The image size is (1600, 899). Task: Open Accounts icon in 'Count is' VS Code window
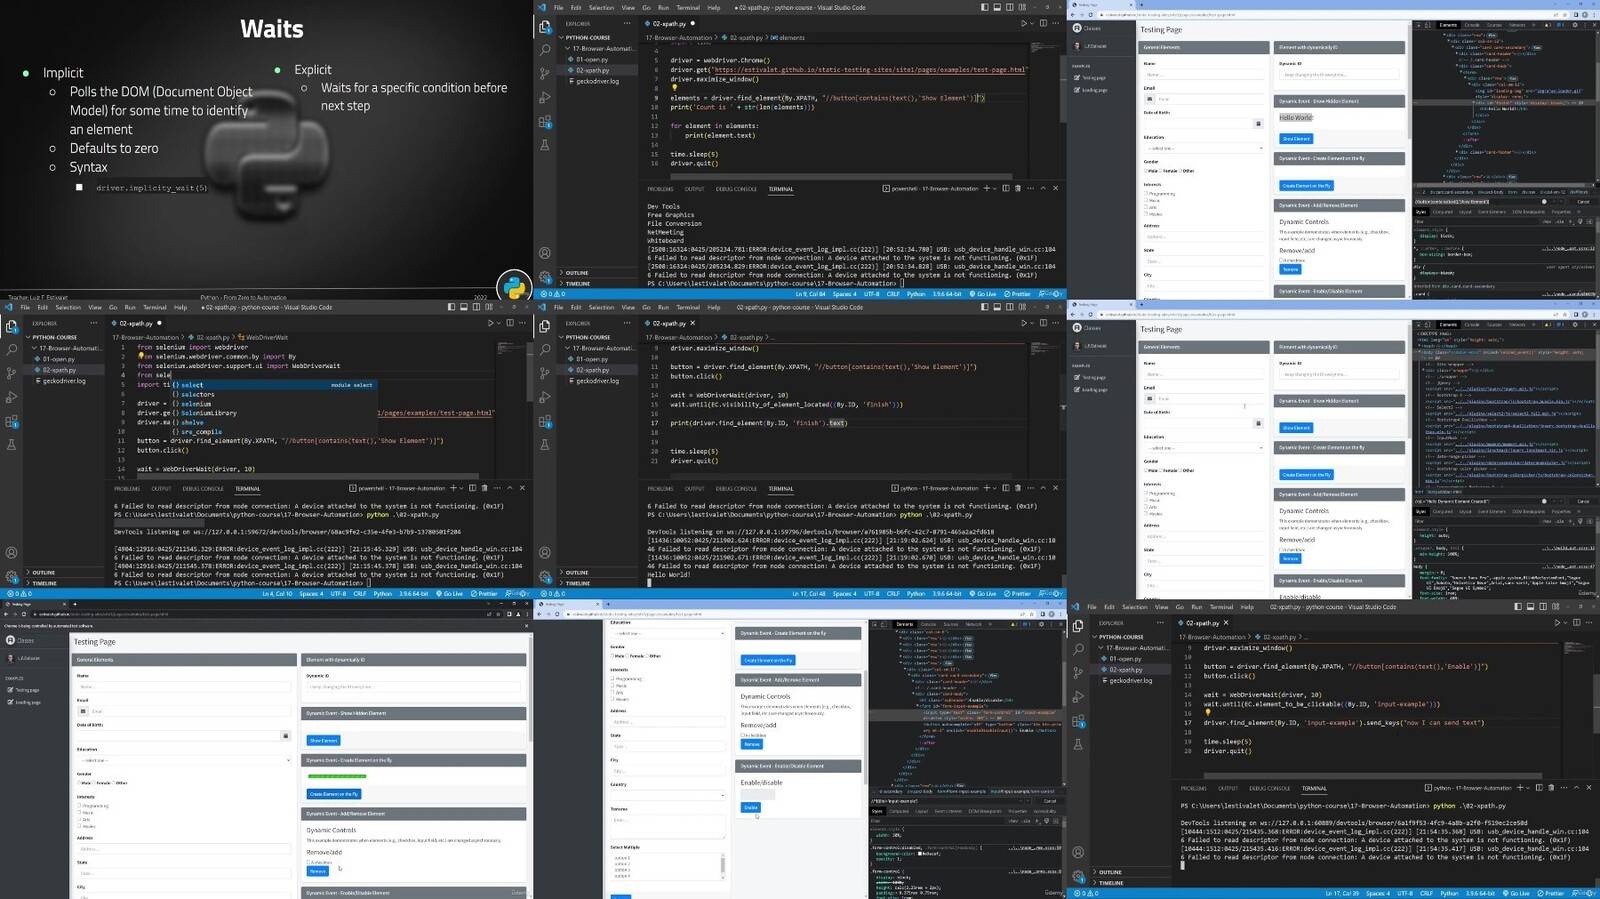(x=545, y=253)
